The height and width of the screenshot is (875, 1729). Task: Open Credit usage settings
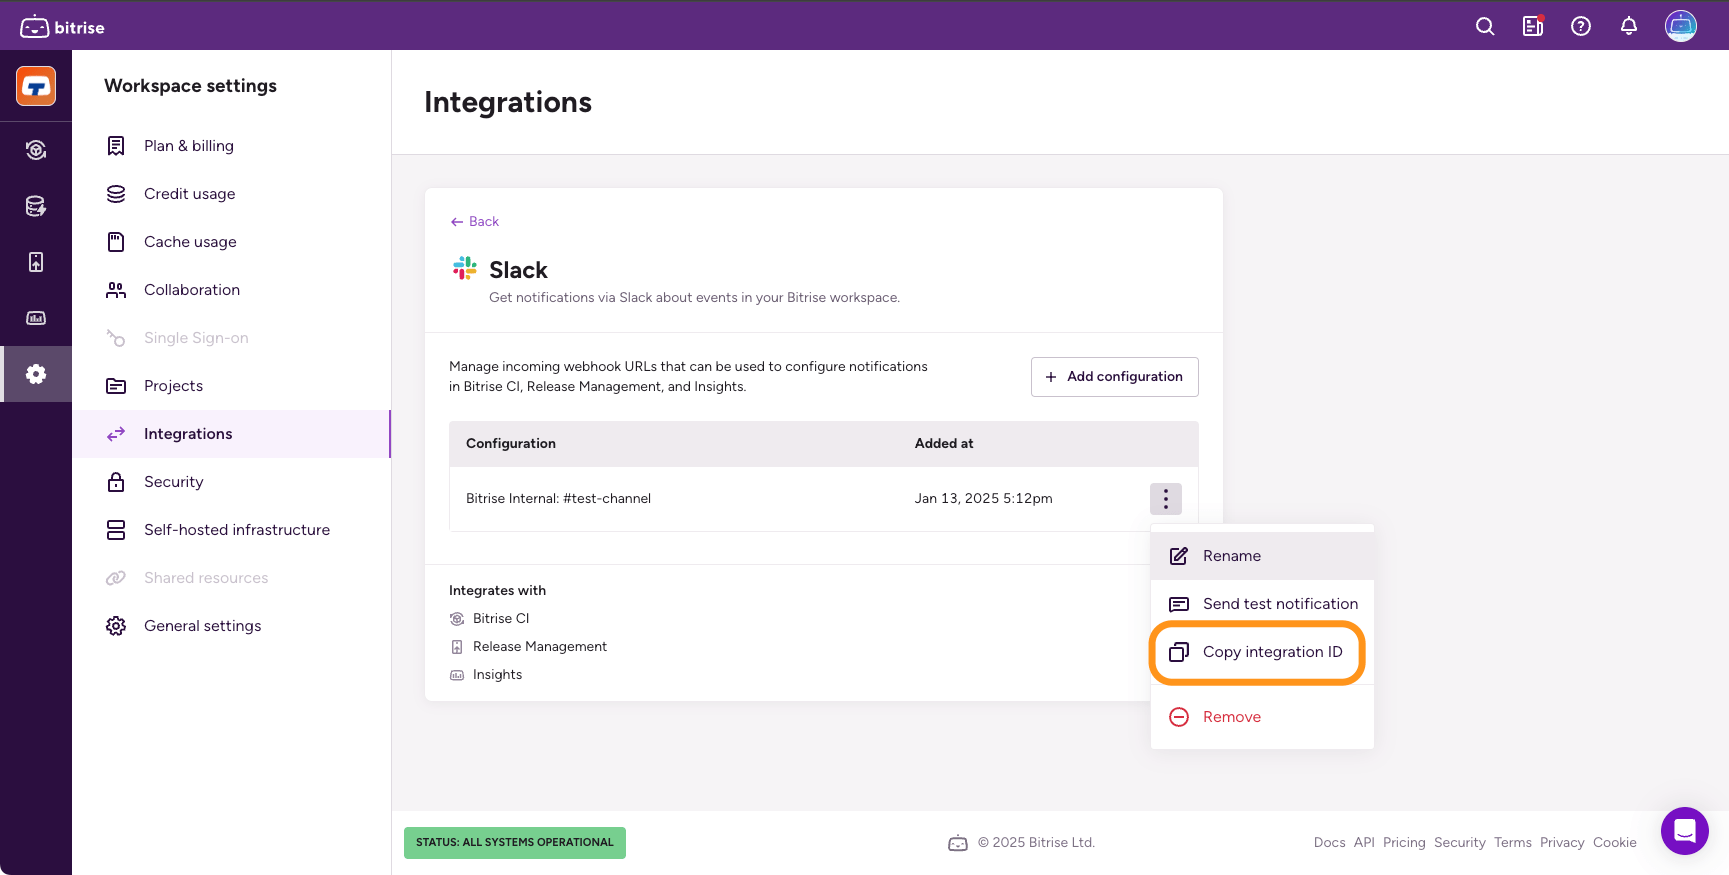coord(231,194)
